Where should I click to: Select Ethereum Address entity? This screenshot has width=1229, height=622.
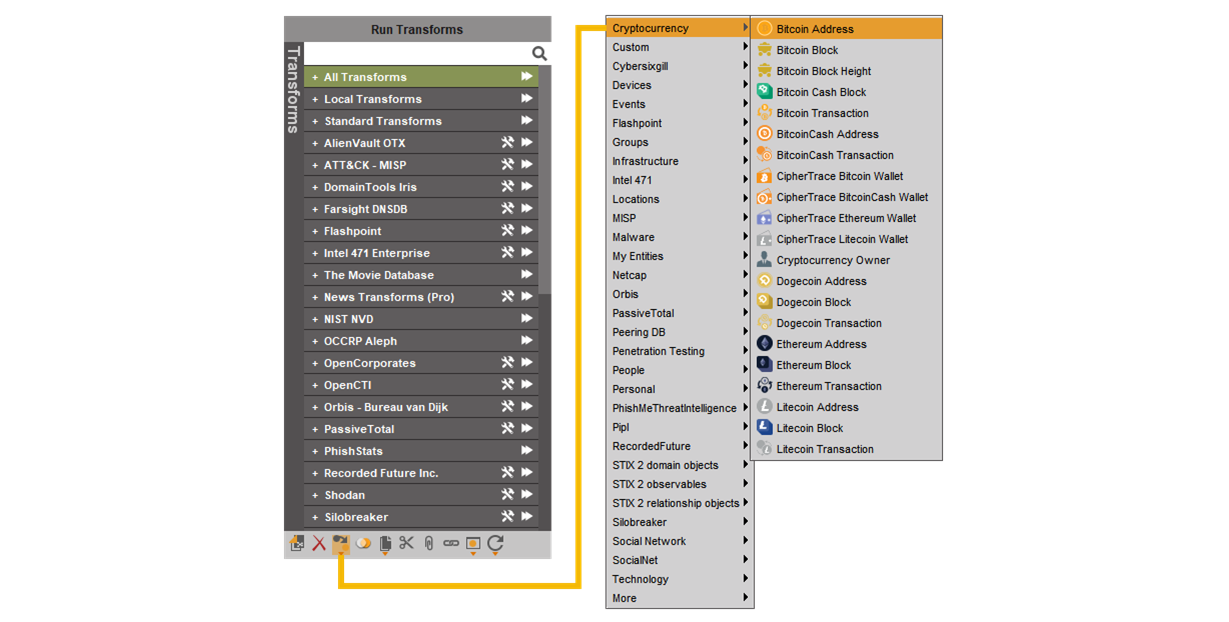pyautogui.click(x=847, y=344)
